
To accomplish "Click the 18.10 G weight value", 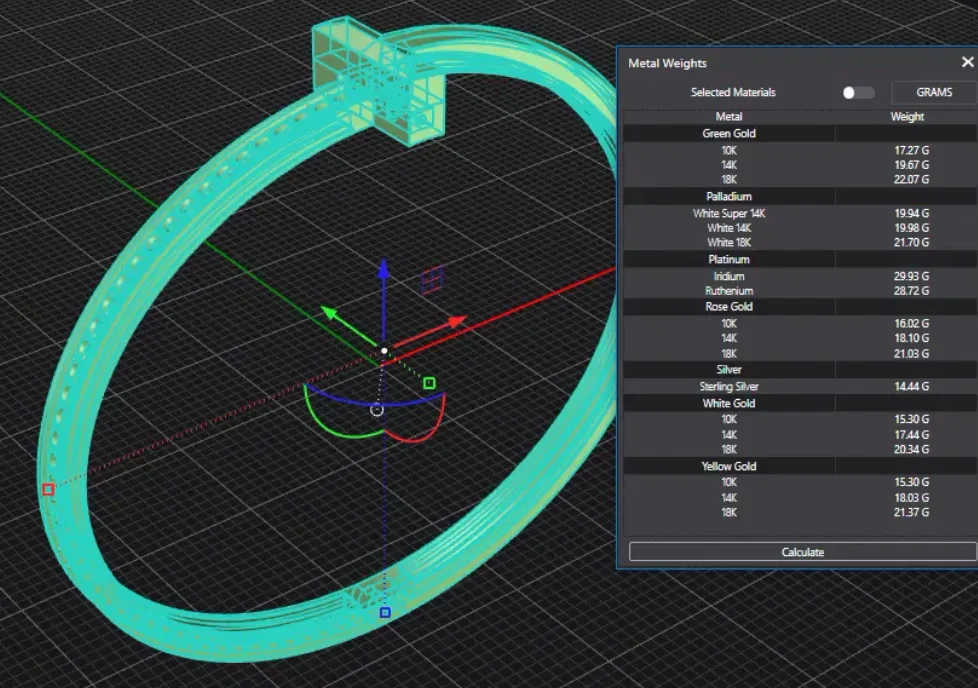I will (911, 338).
